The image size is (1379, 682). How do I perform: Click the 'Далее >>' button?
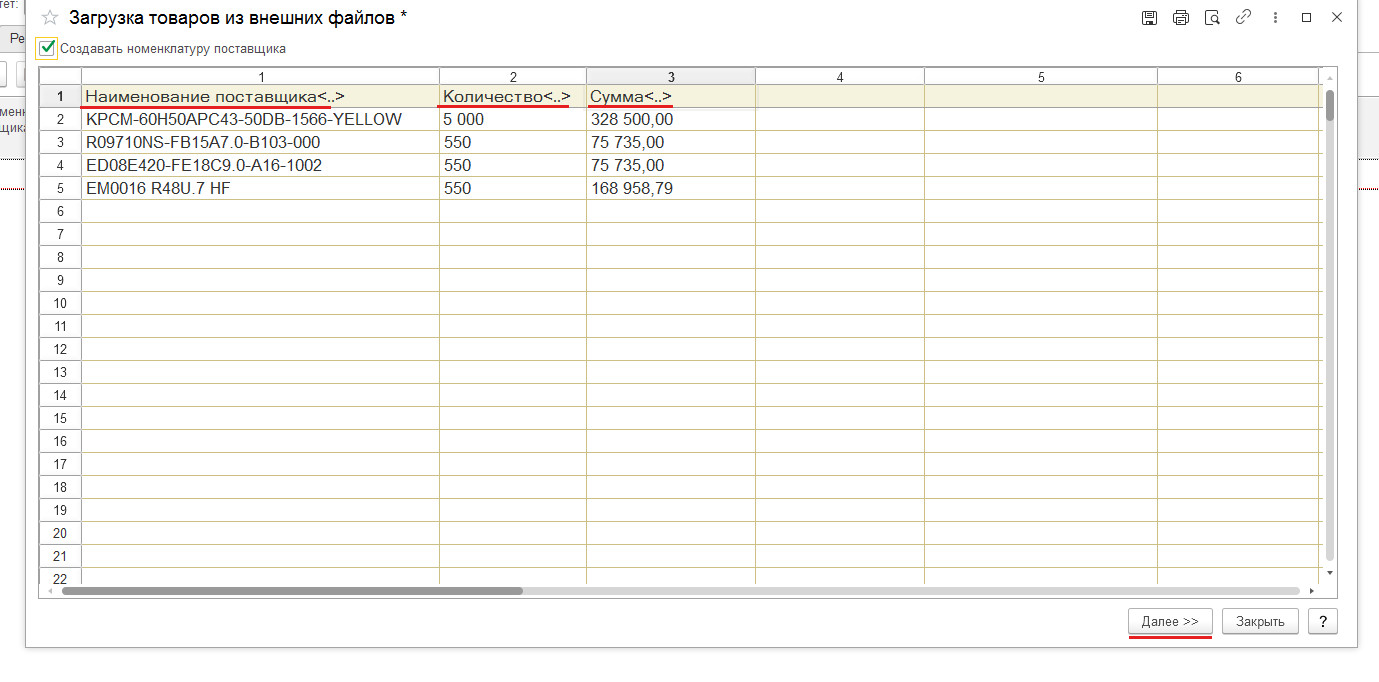[x=1170, y=621]
